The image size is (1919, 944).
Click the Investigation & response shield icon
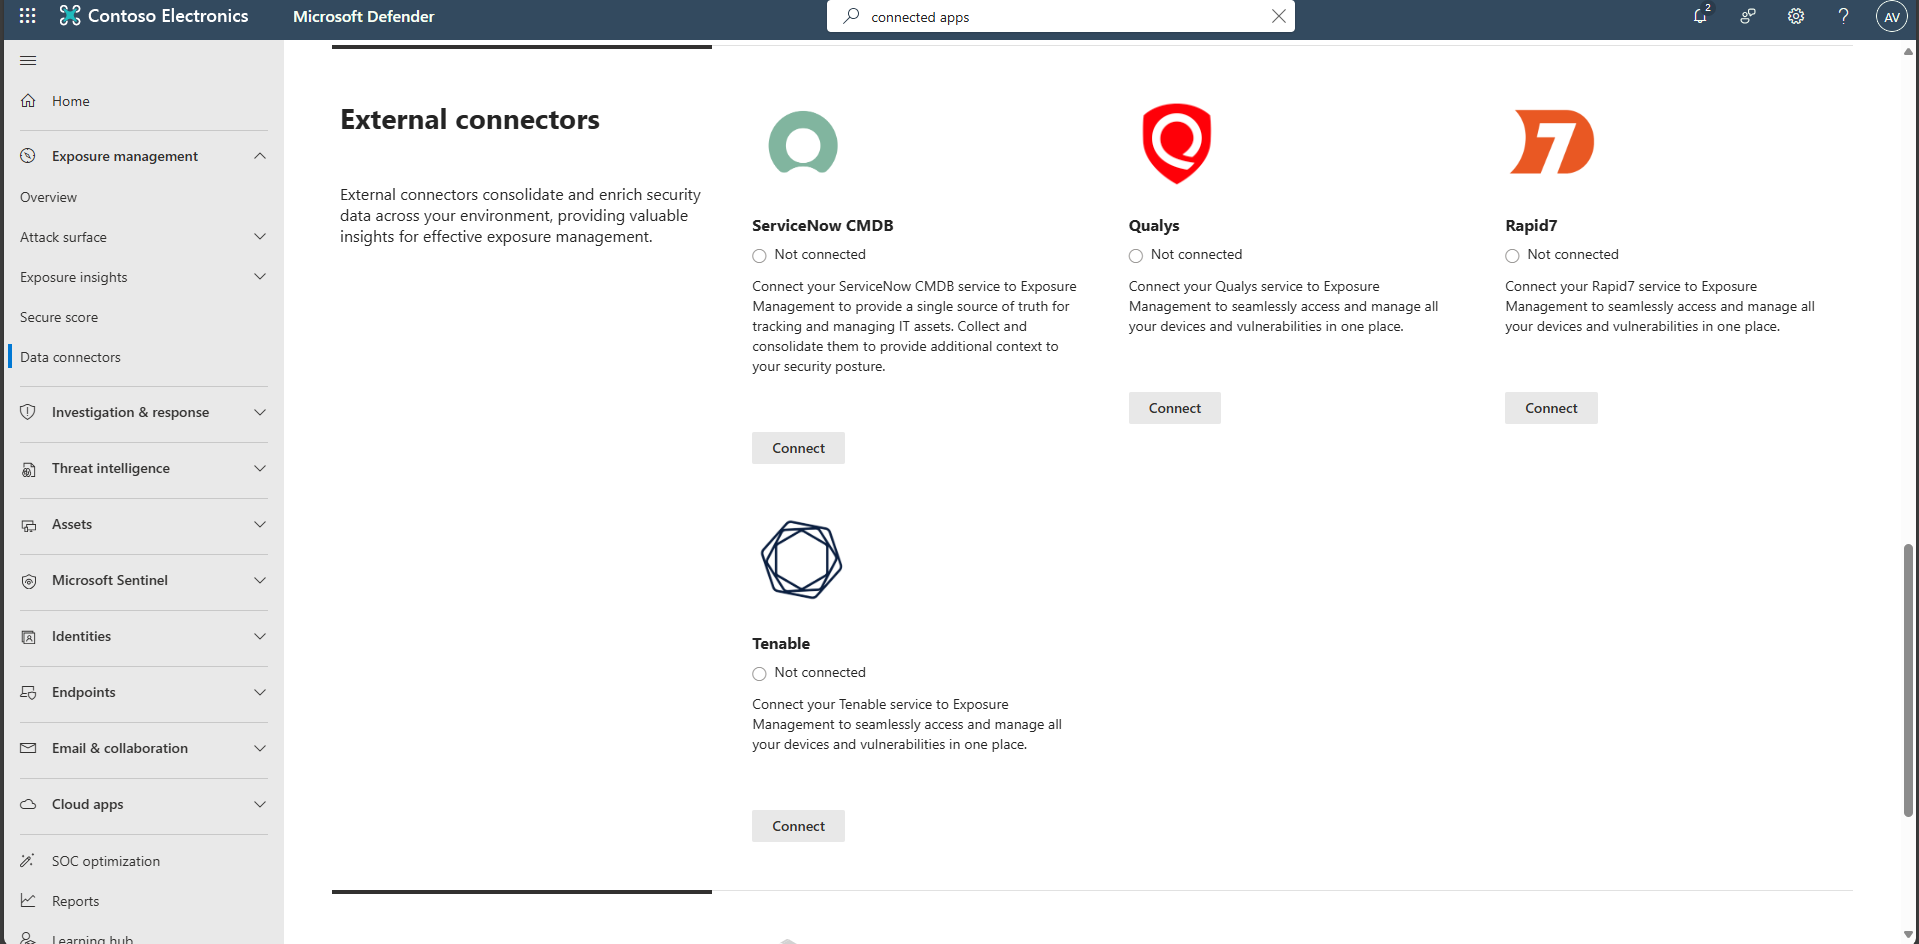[28, 412]
